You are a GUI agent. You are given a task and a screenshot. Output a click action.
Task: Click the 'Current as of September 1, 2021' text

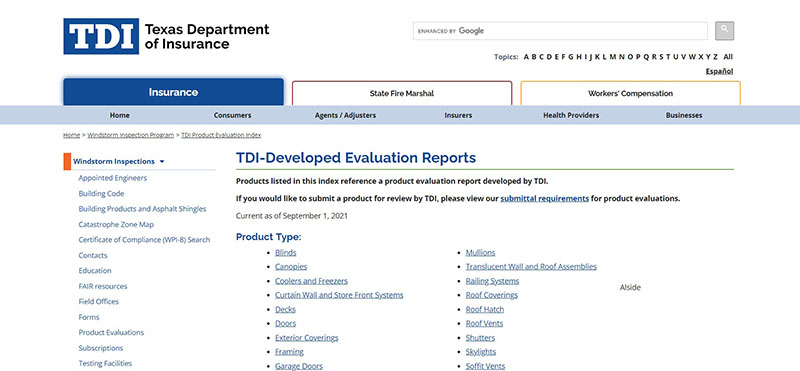click(x=292, y=216)
